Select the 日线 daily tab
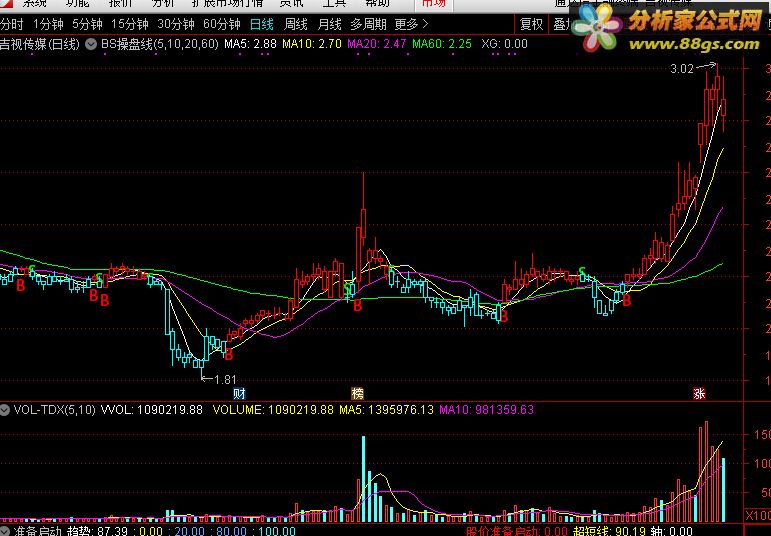Image resolution: width=771 pixels, height=536 pixels. coord(262,24)
